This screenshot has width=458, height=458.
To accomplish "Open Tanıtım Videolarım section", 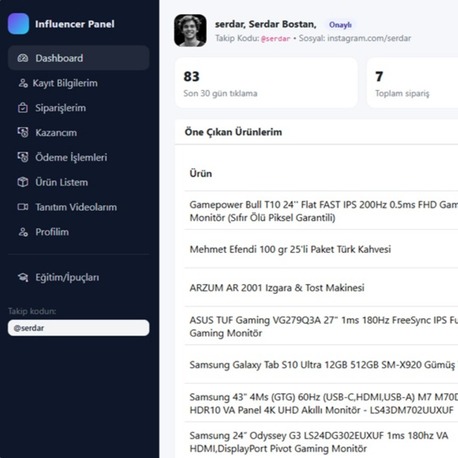I will click(79, 207).
